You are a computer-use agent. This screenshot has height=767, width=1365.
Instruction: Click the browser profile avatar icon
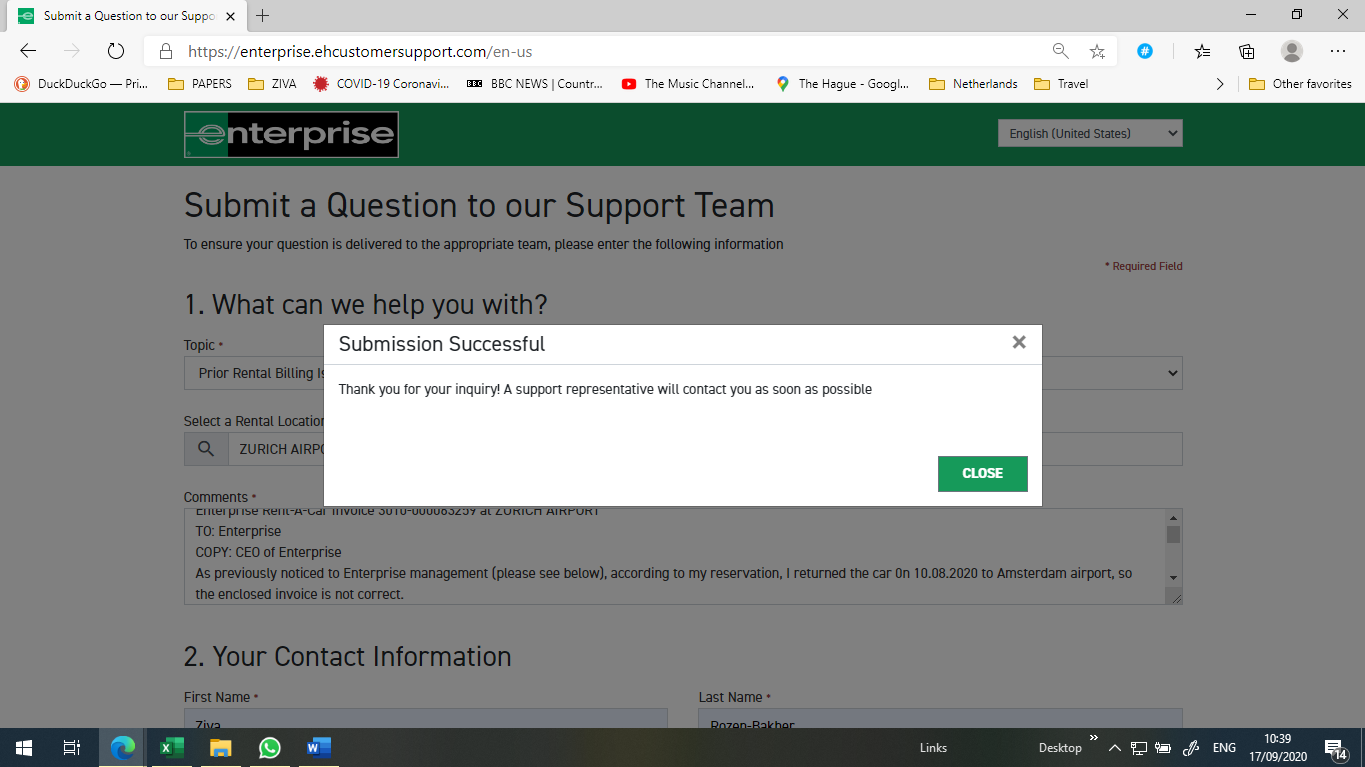1291,50
